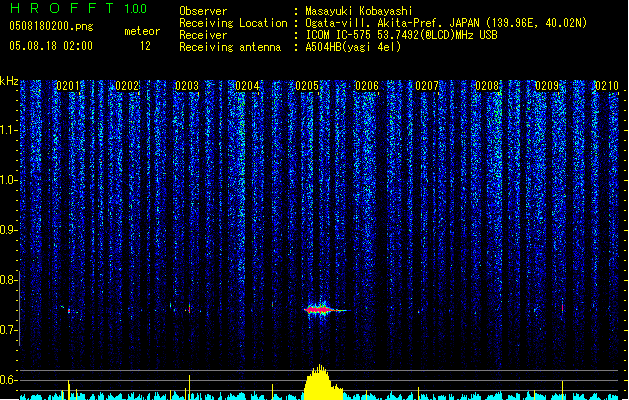Click the small red echo at 0203
This screenshot has width=629, height=400.
click(189, 309)
